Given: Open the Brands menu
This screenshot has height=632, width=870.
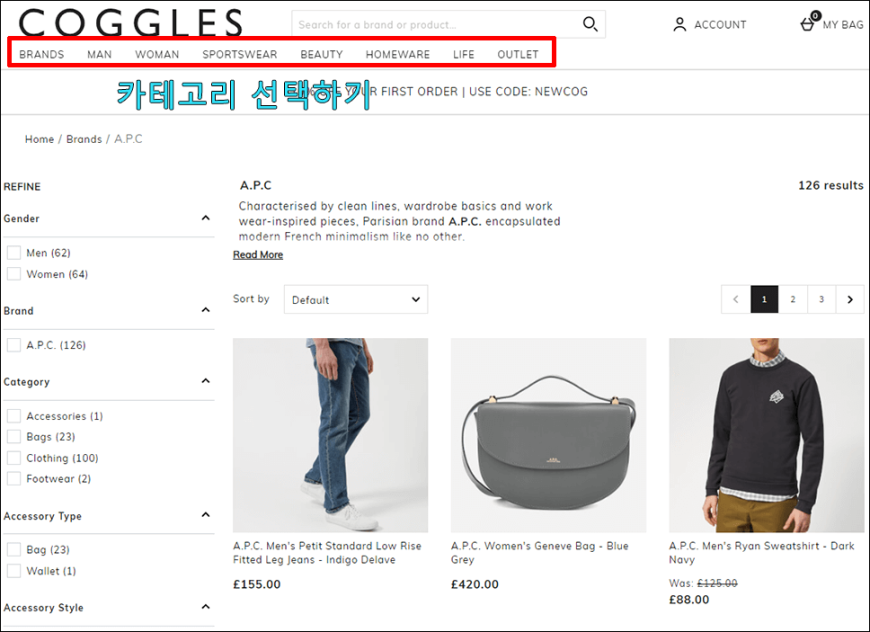Looking at the screenshot, I should [42, 54].
